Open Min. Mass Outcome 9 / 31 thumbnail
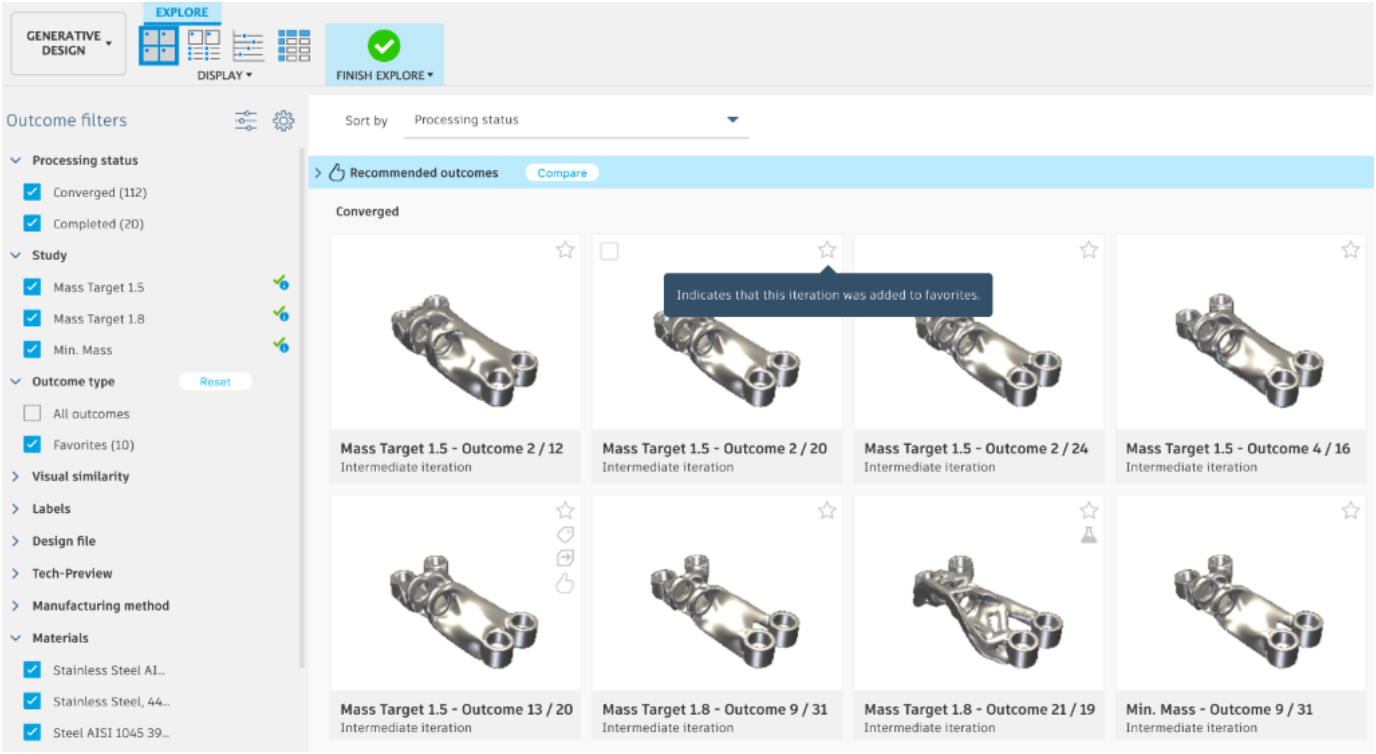The width and height of the screenshot is (1376, 754). pyautogui.click(x=1241, y=593)
